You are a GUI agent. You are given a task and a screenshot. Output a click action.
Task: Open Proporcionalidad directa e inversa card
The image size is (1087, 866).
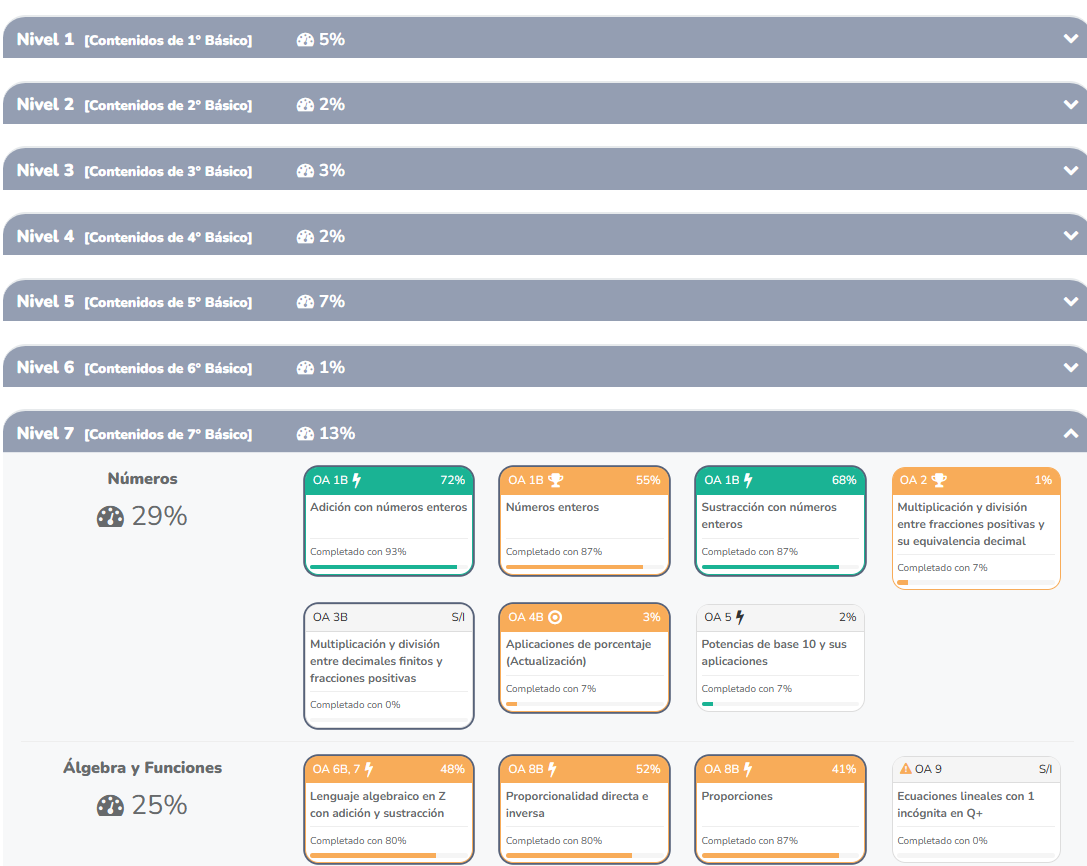(x=584, y=810)
